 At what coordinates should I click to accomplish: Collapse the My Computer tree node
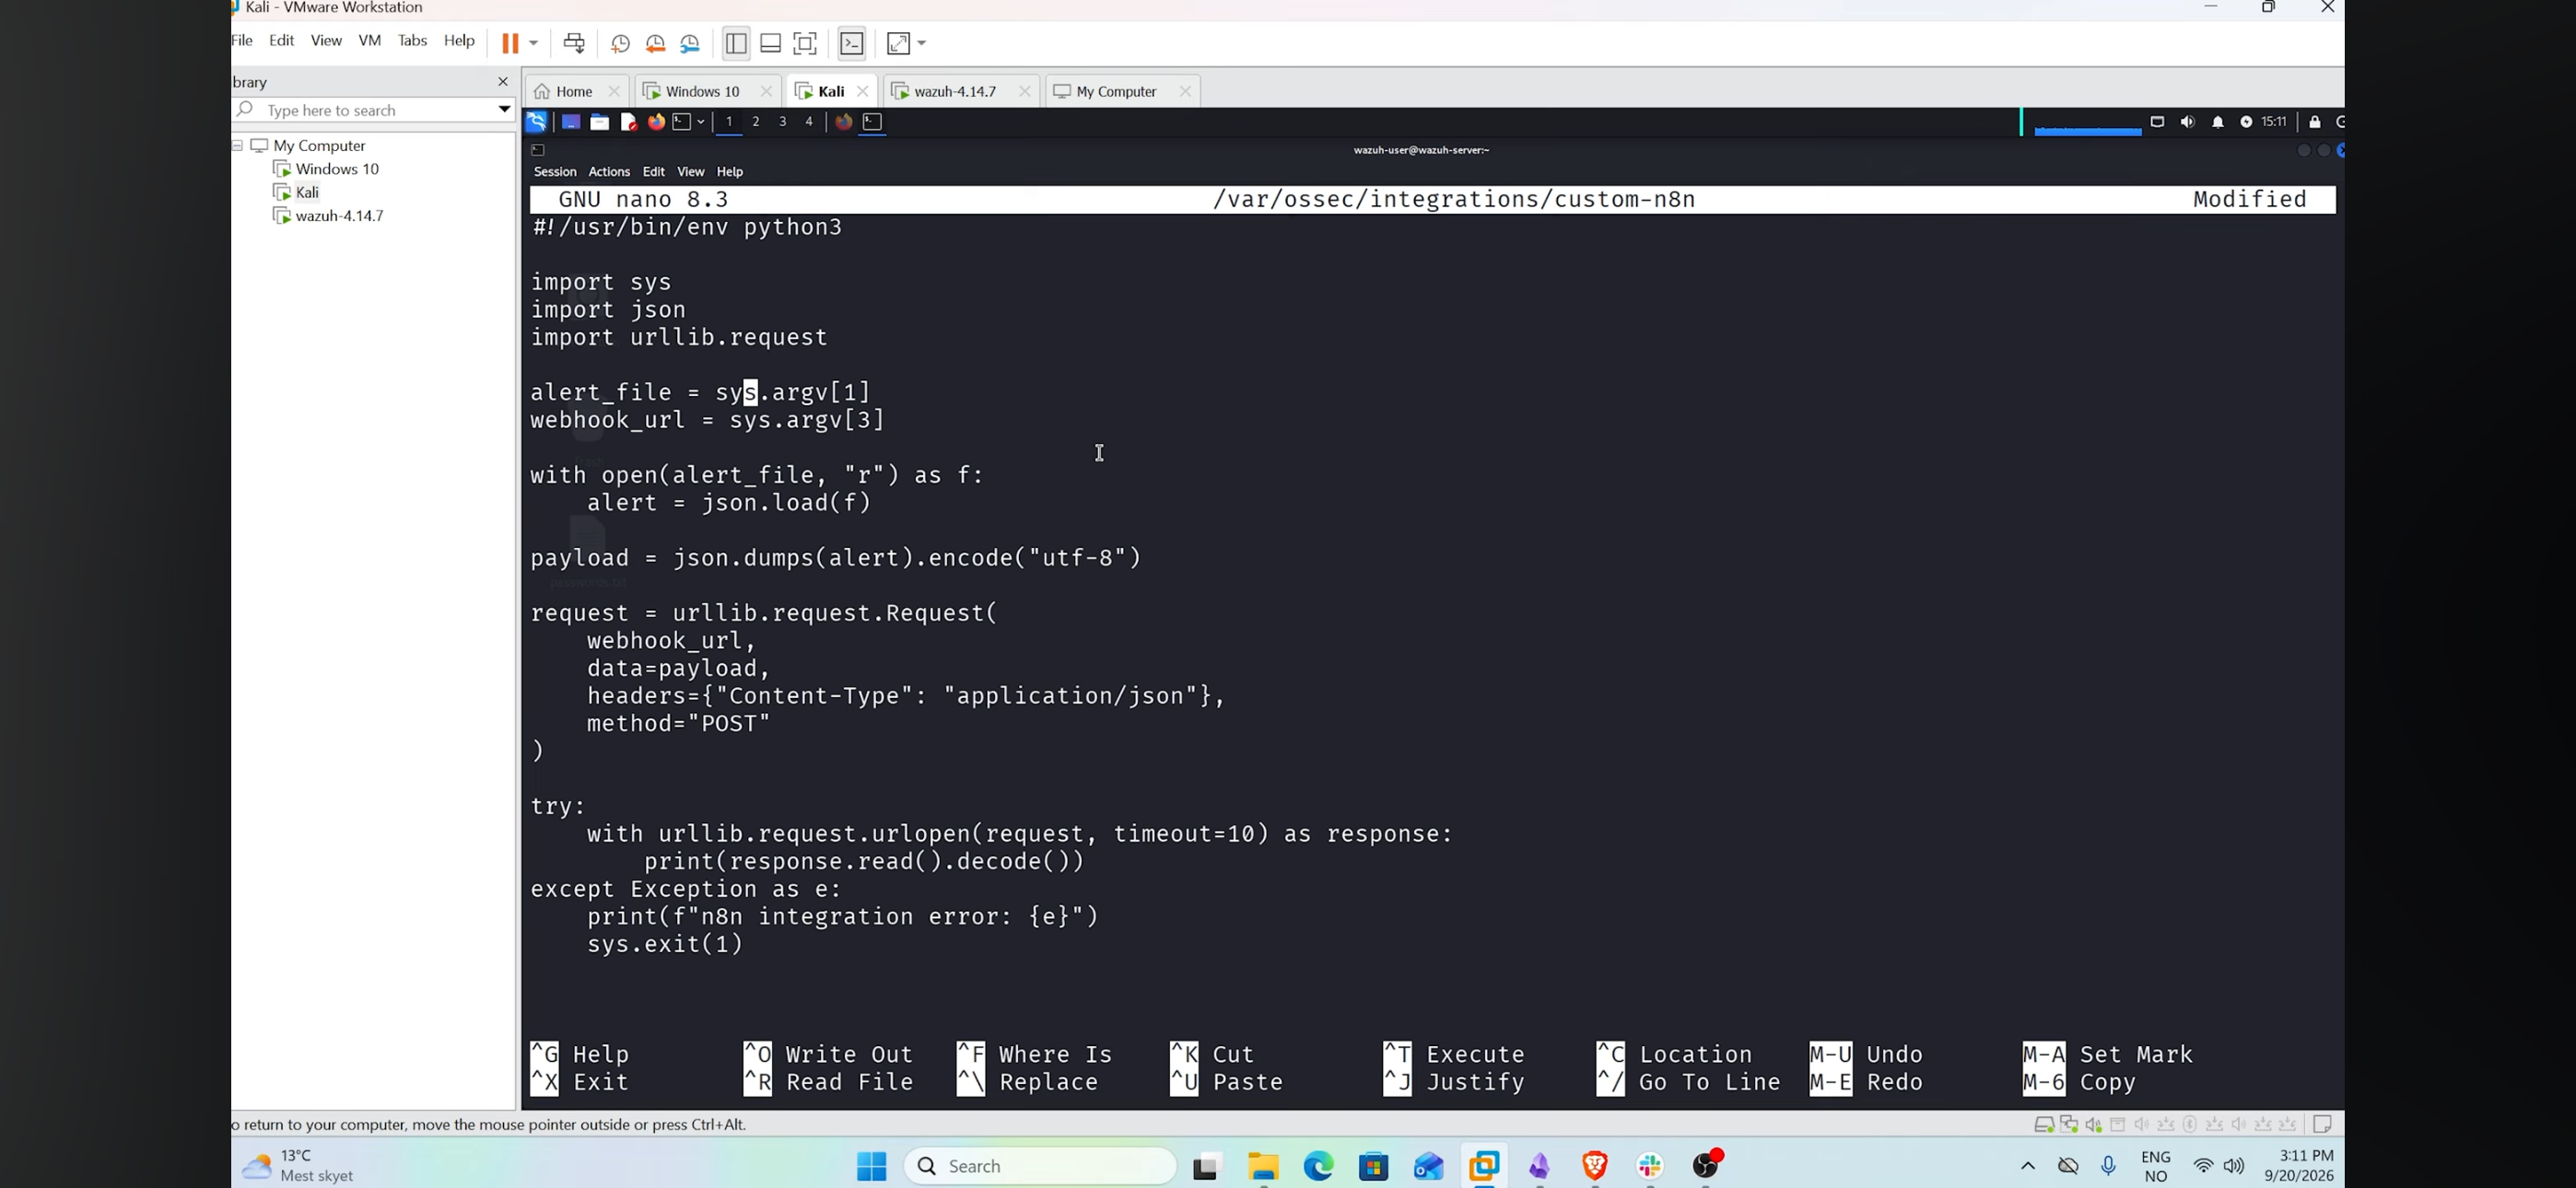[239, 146]
